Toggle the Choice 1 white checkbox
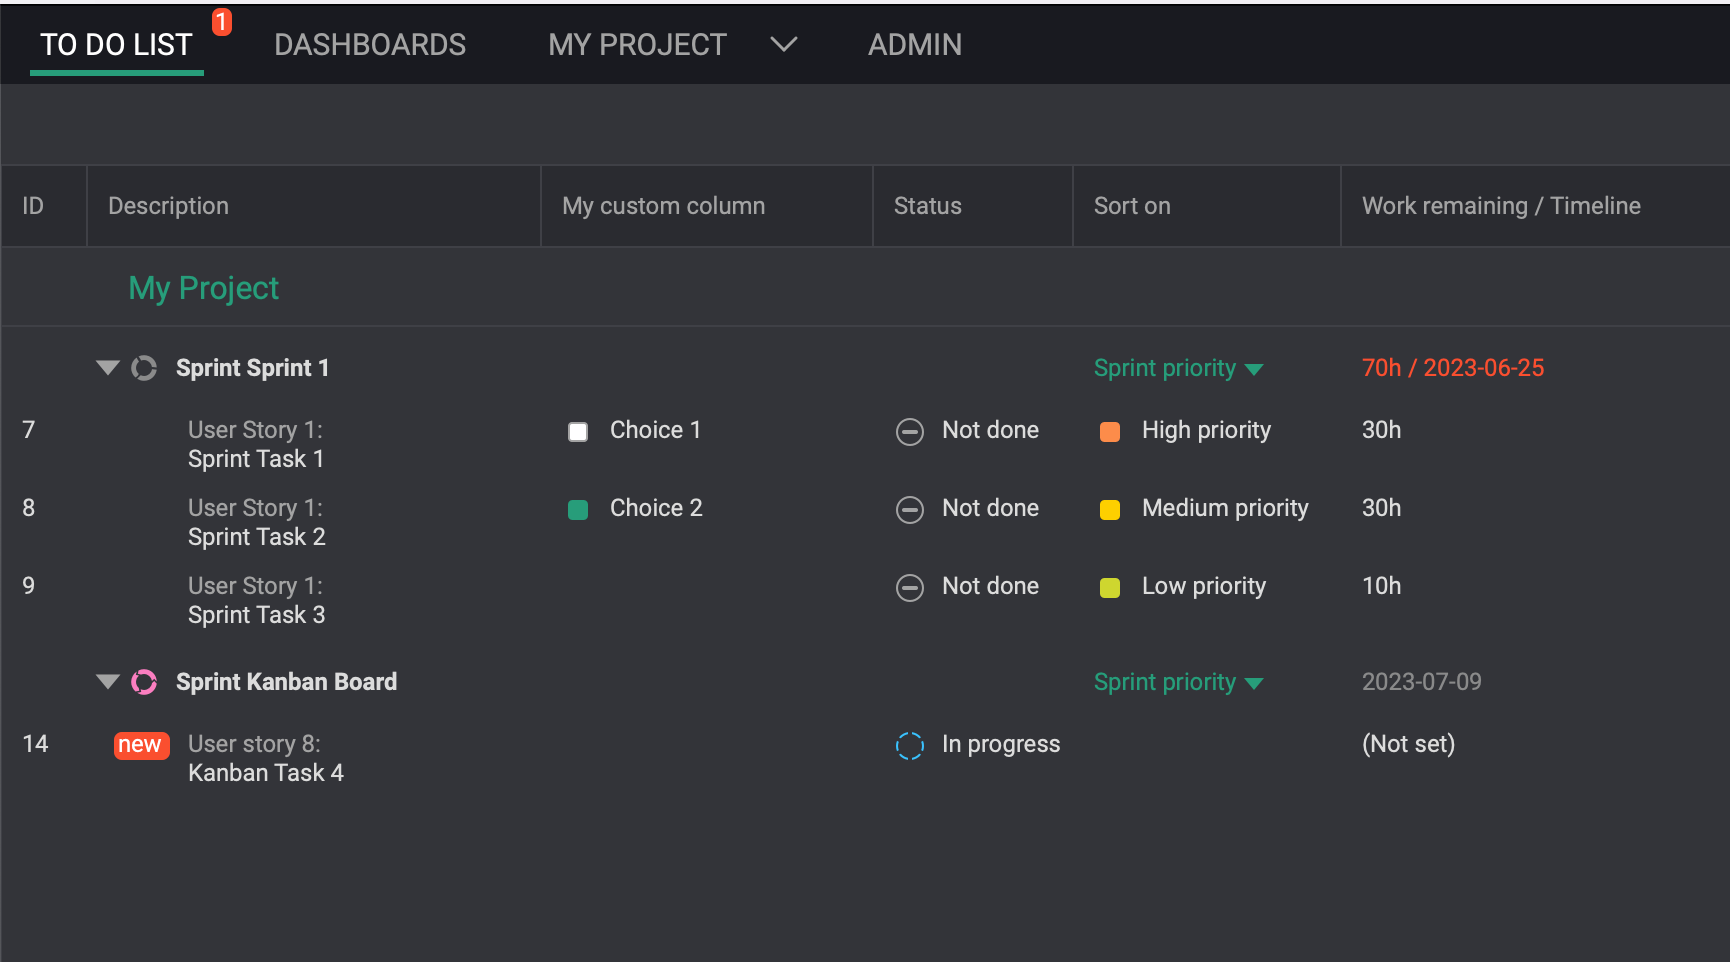This screenshot has width=1730, height=962. click(x=578, y=431)
